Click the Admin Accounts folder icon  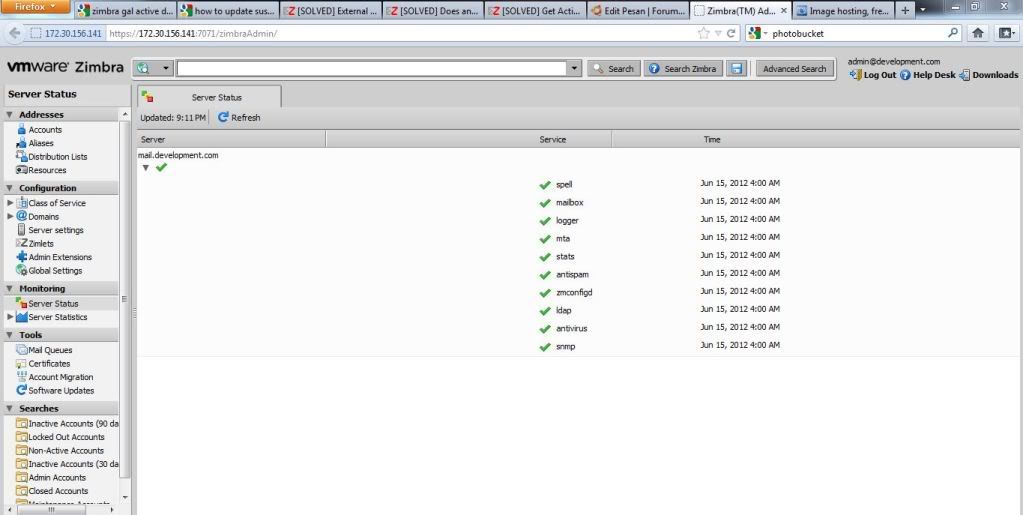[22, 477]
